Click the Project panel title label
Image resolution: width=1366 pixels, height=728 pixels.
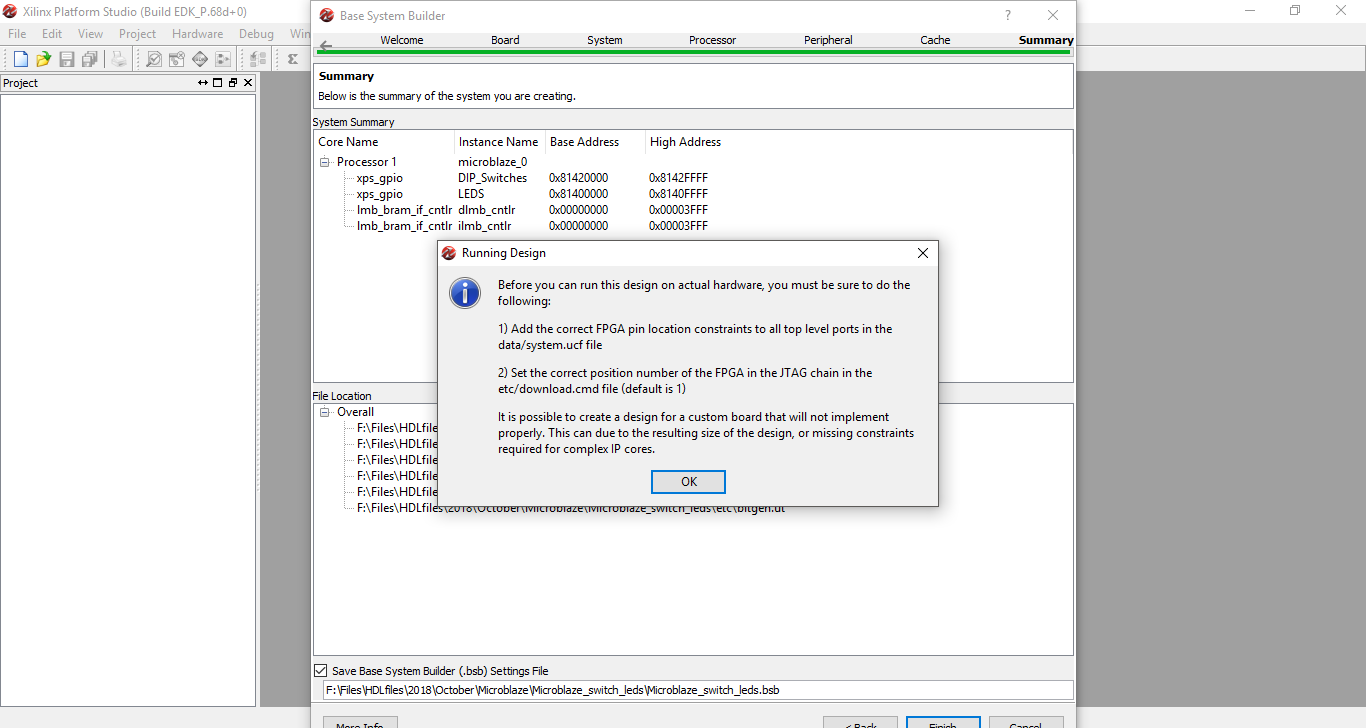(x=20, y=83)
